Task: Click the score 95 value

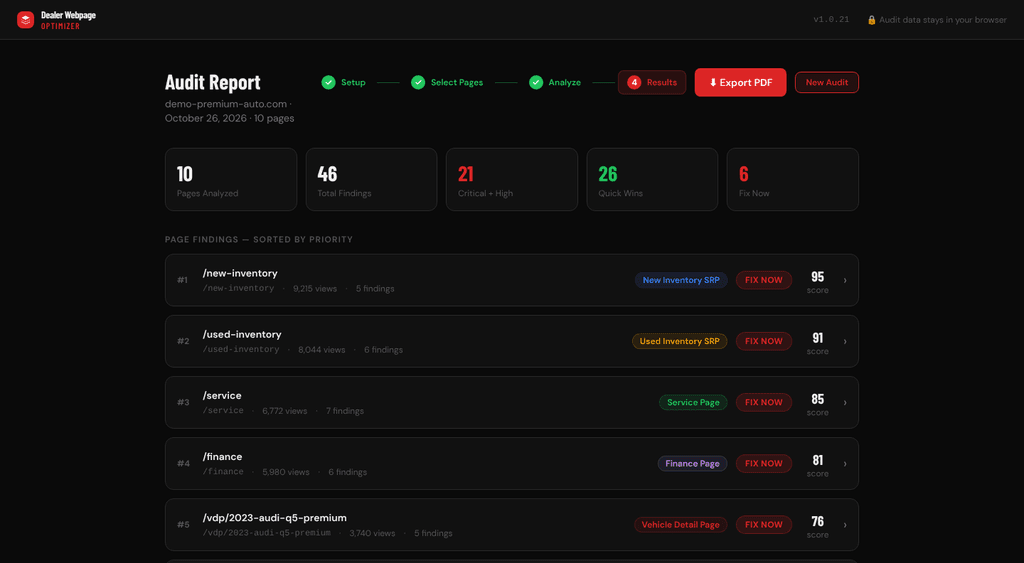Action: (x=818, y=277)
